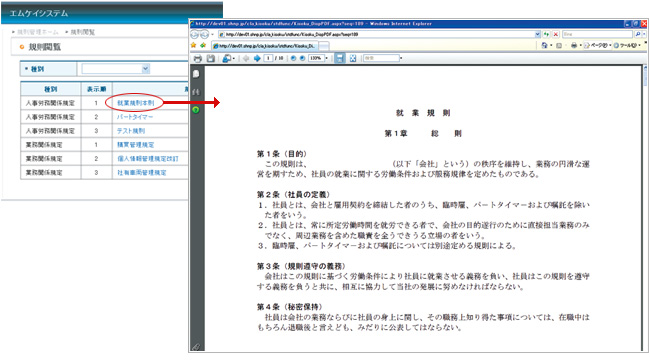Click the 第1条(目的) heading in the PDF

pyautogui.click(x=282, y=154)
